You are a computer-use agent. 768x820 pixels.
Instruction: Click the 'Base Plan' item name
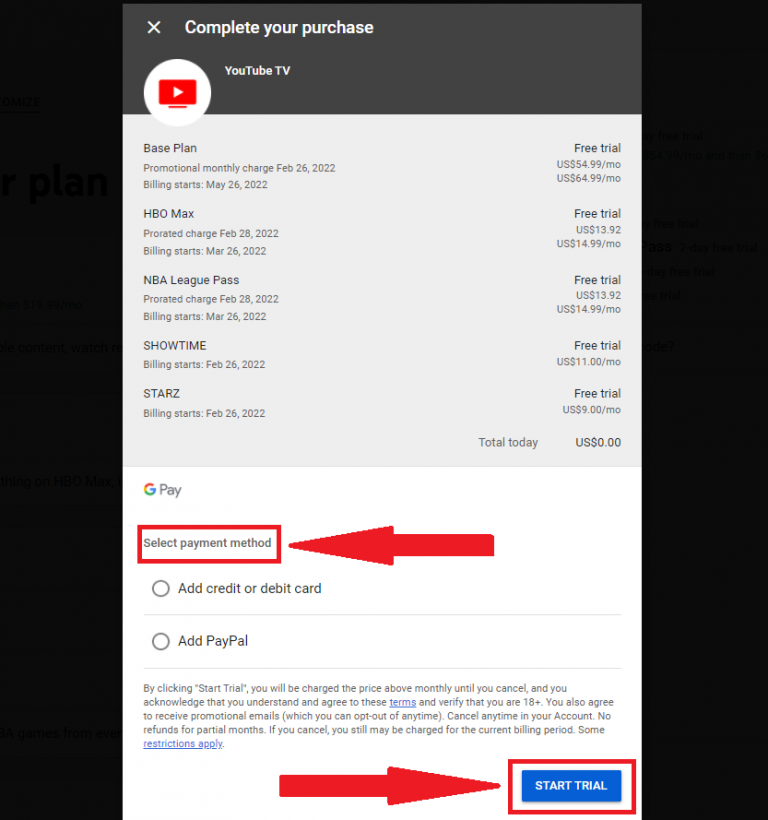[170, 148]
